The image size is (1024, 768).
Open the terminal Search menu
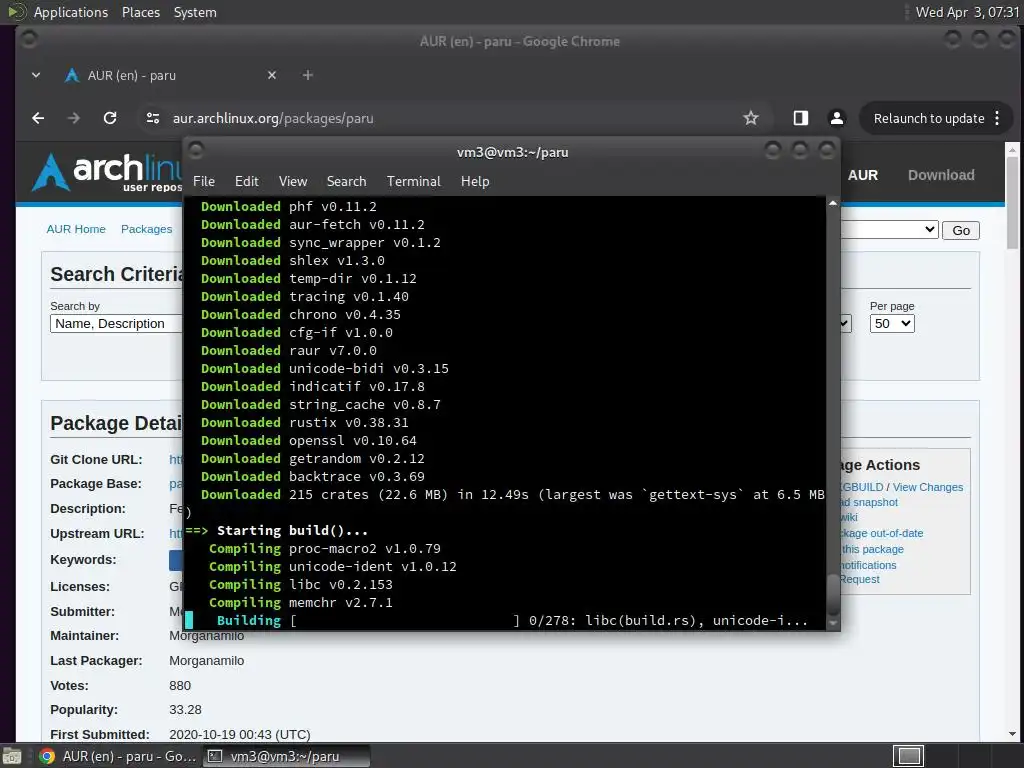[346, 181]
